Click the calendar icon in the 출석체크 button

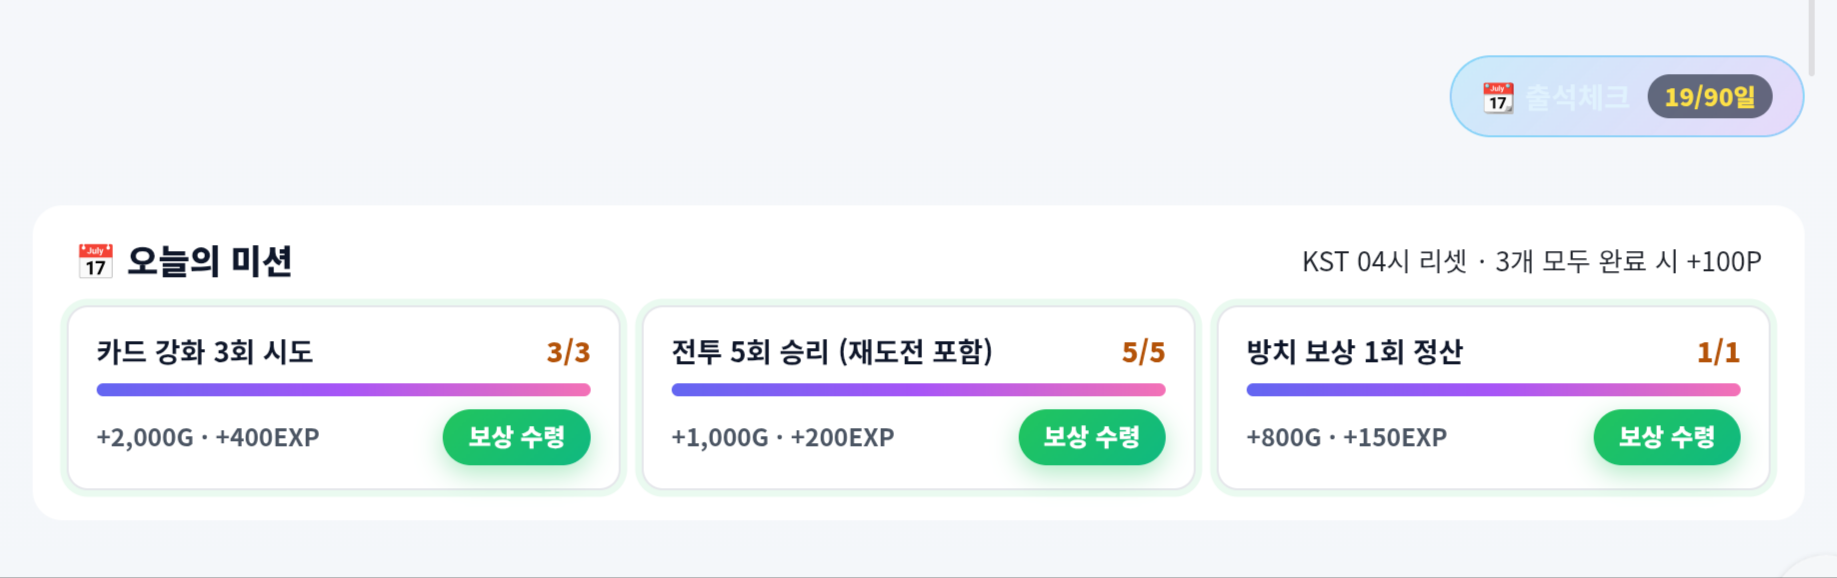[x=1497, y=97]
